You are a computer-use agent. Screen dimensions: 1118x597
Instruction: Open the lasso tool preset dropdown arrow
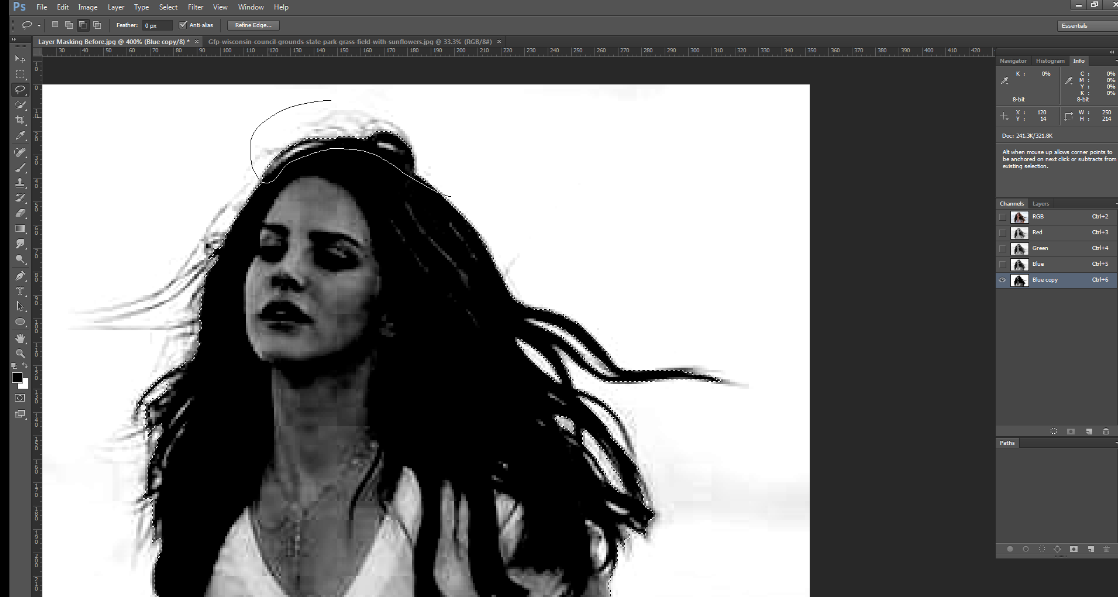point(38,25)
